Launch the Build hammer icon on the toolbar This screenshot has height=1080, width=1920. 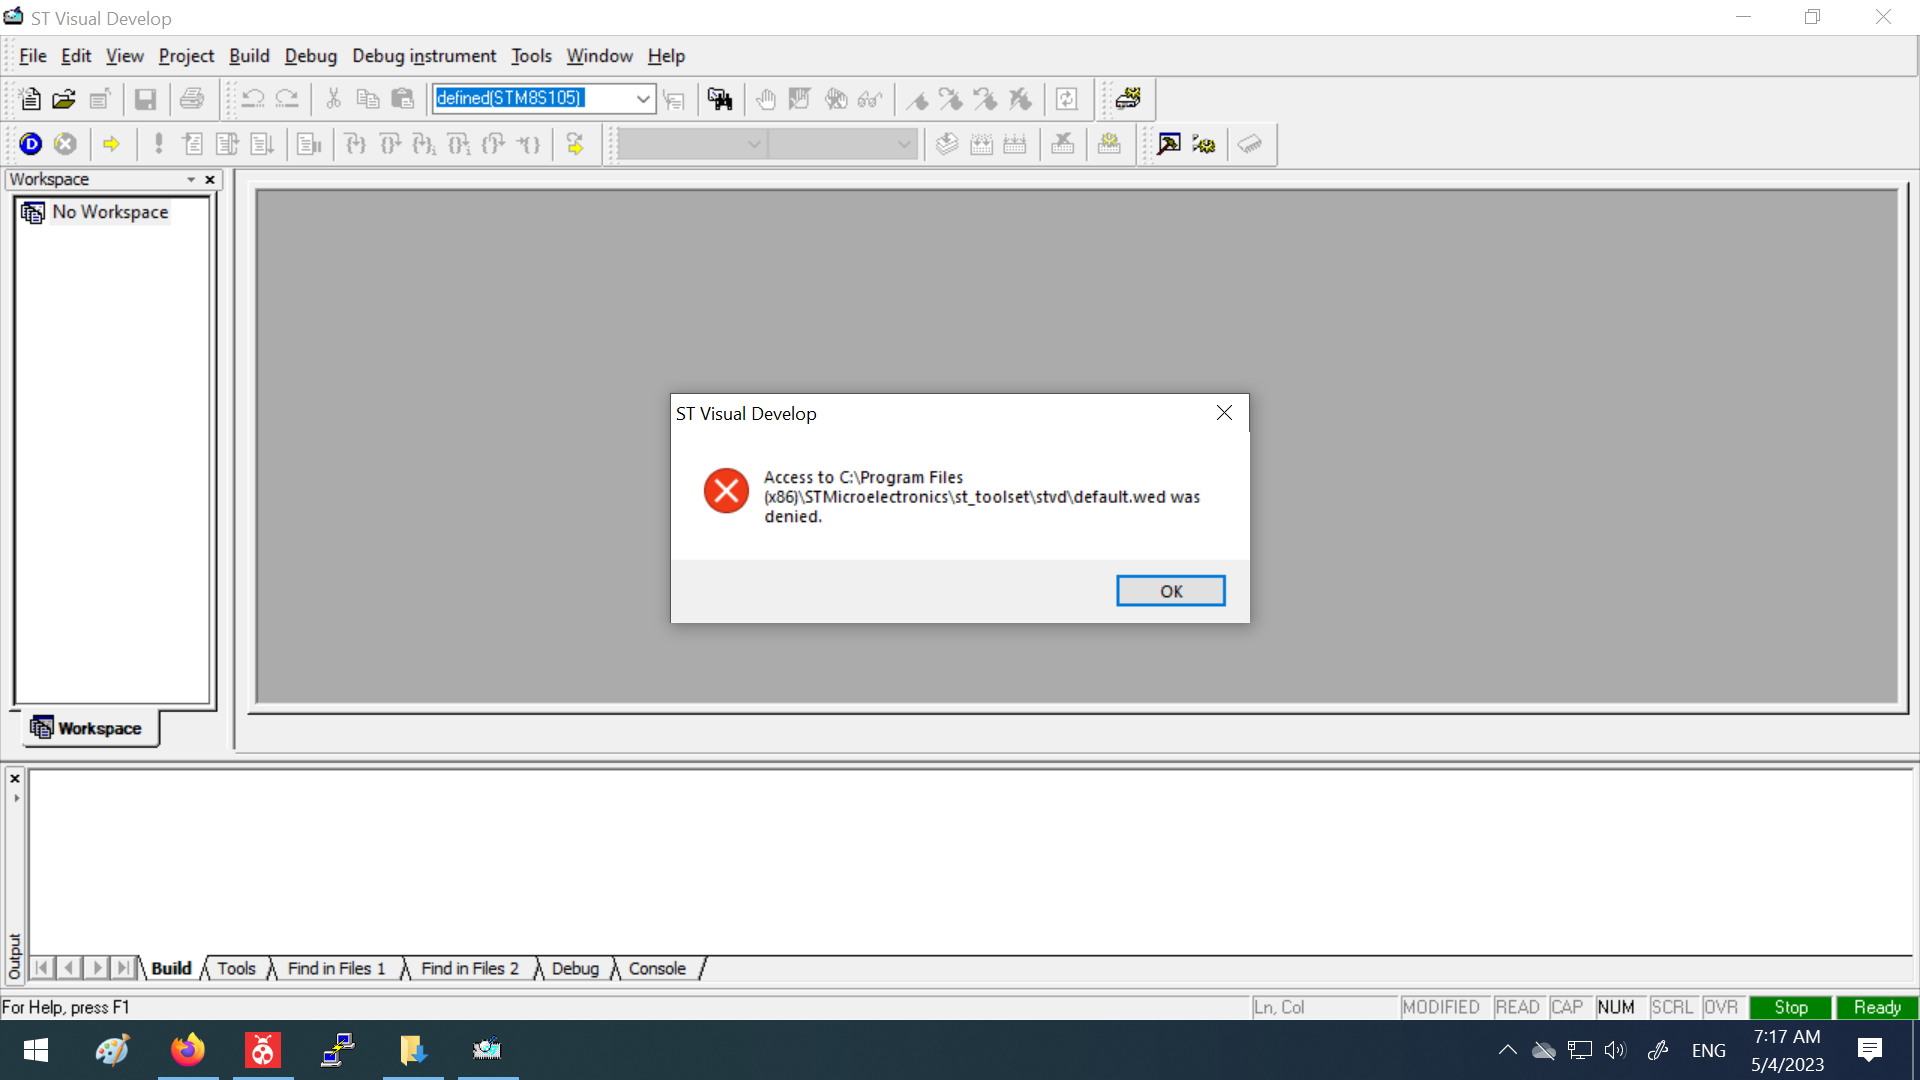[x=1168, y=144]
